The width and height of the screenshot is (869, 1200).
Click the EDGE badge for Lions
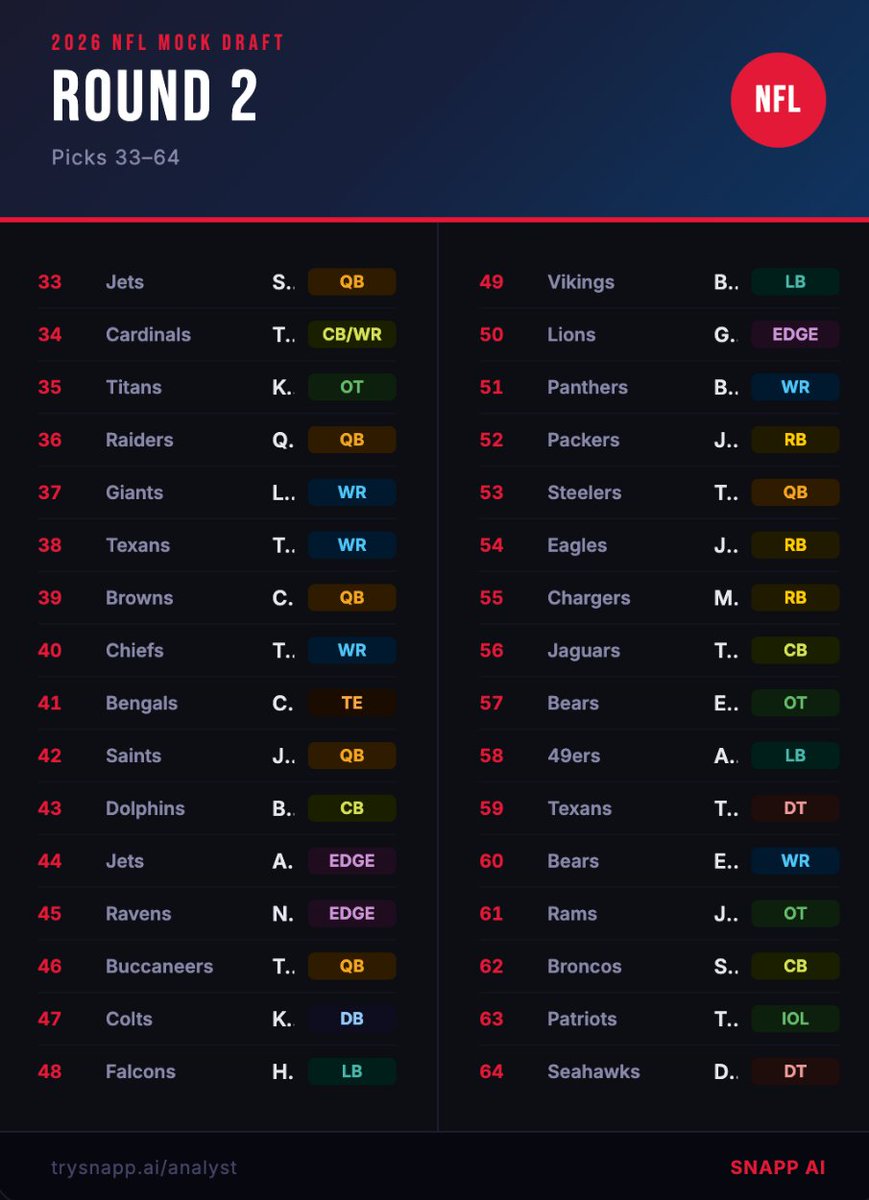coord(795,335)
